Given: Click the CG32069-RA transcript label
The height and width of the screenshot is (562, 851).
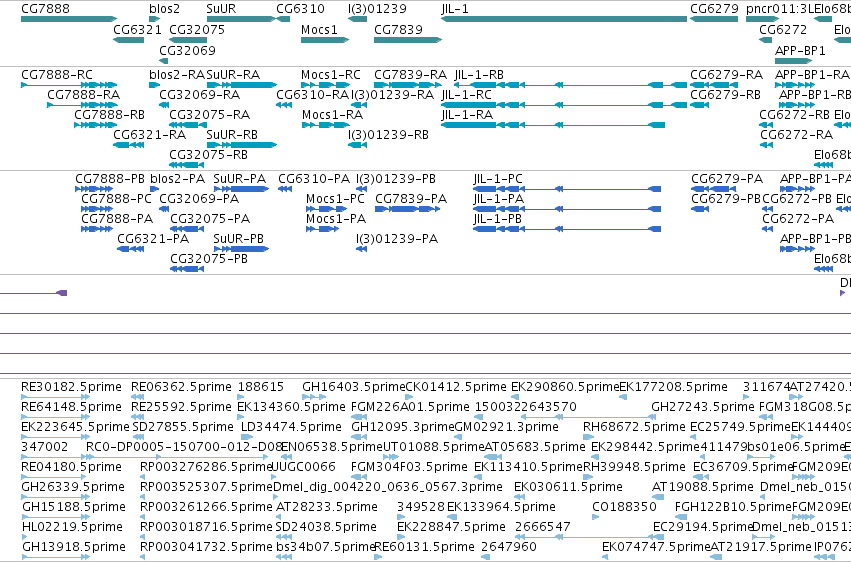Looking at the screenshot, I should (x=200, y=94).
